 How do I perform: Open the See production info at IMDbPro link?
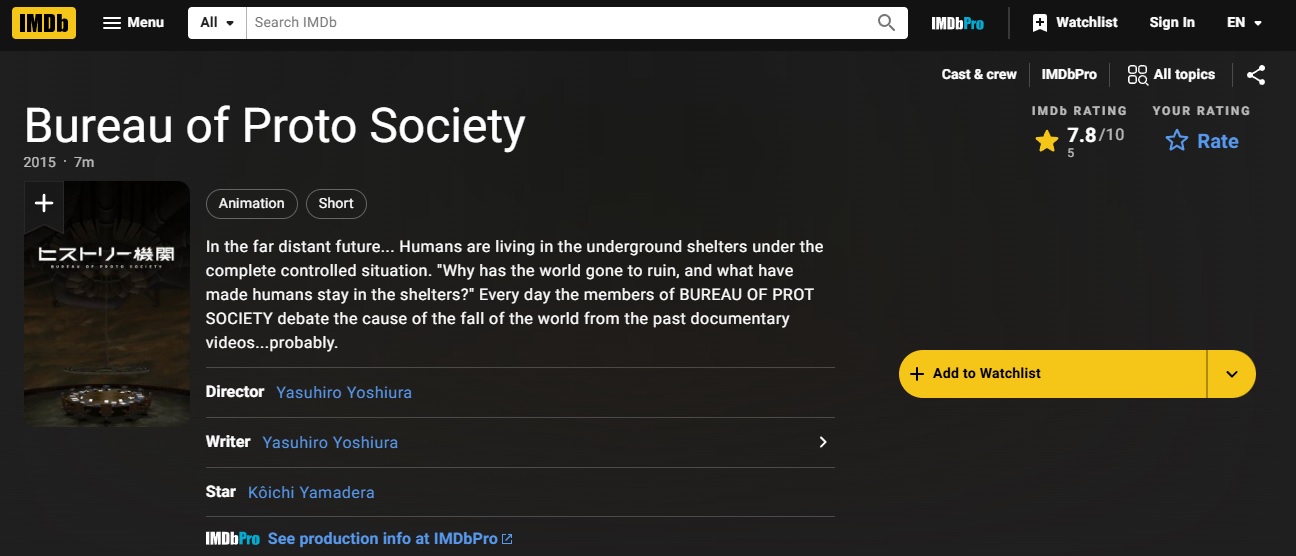[x=390, y=539]
